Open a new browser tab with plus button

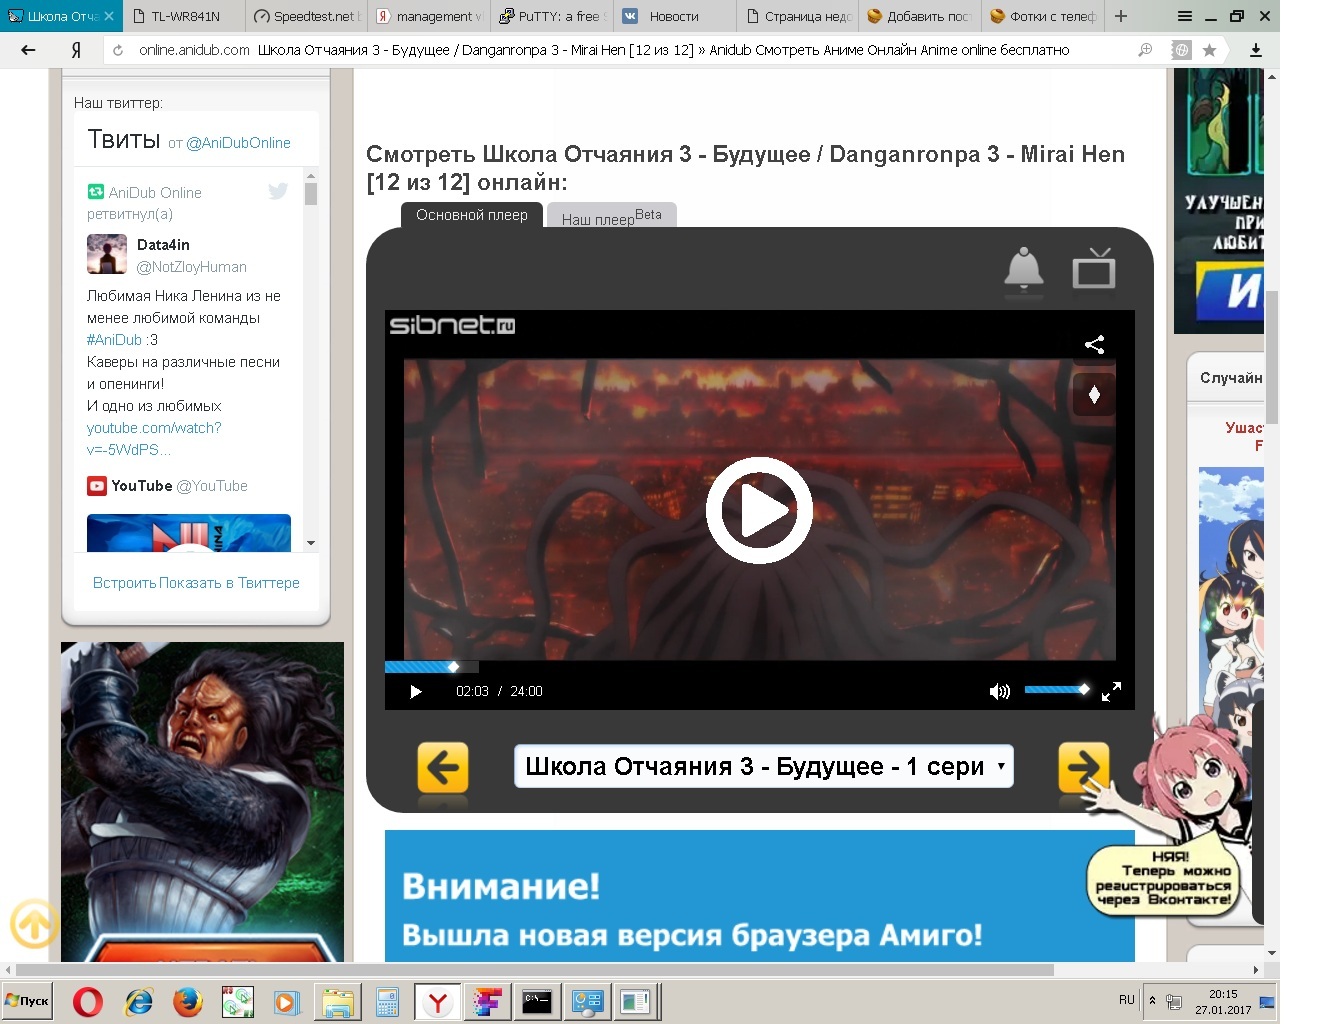tap(1121, 16)
